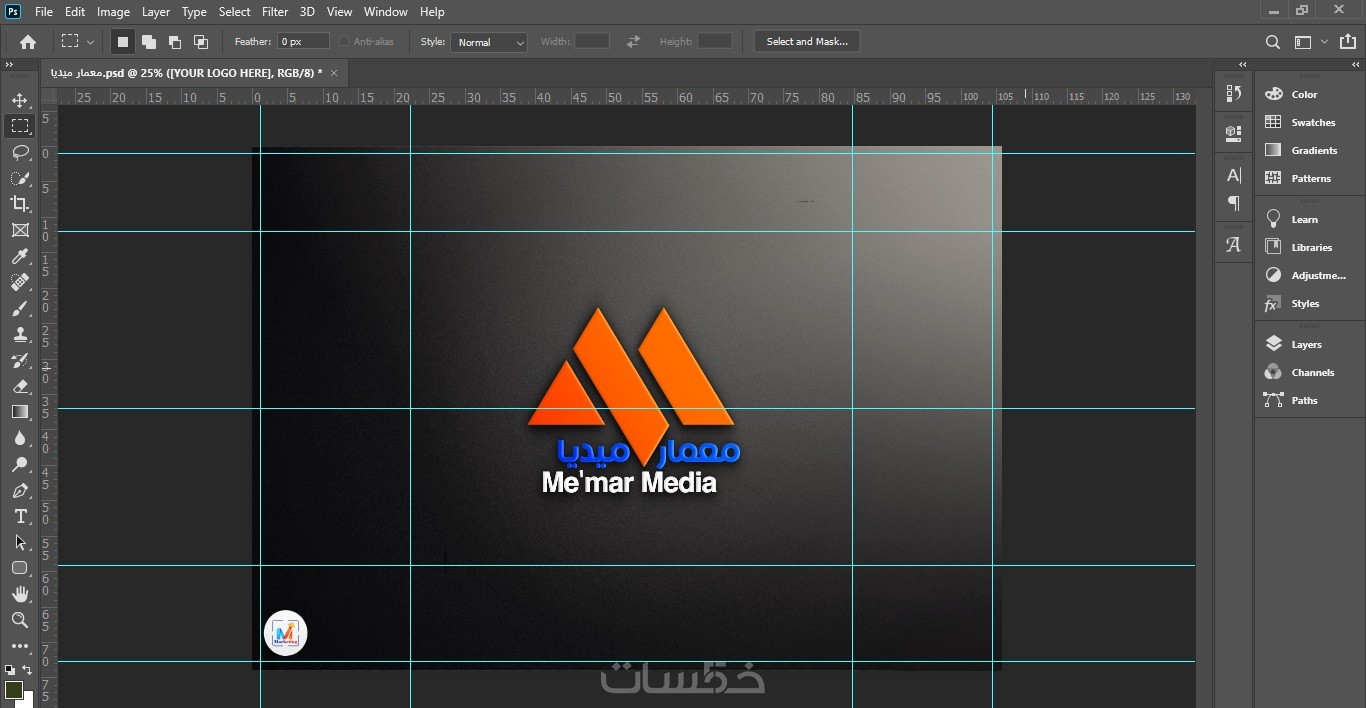This screenshot has width=1366, height=708.
Task: Toggle the Anti-alias checkbox
Action: (x=344, y=42)
